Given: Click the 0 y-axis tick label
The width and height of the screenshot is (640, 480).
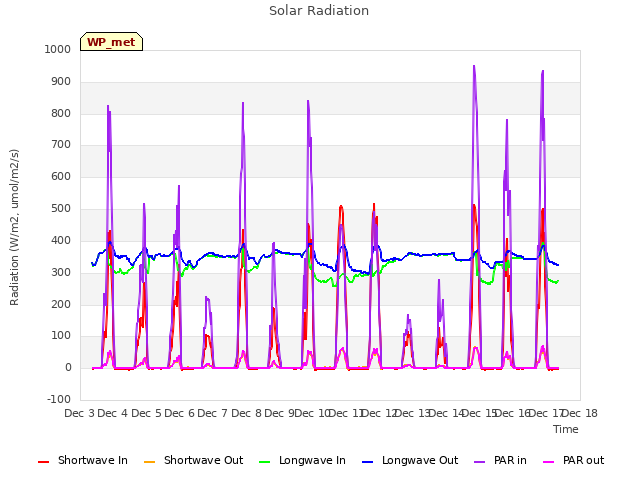Looking at the screenshot, I should pyautogui.click(x=68, y=367).
